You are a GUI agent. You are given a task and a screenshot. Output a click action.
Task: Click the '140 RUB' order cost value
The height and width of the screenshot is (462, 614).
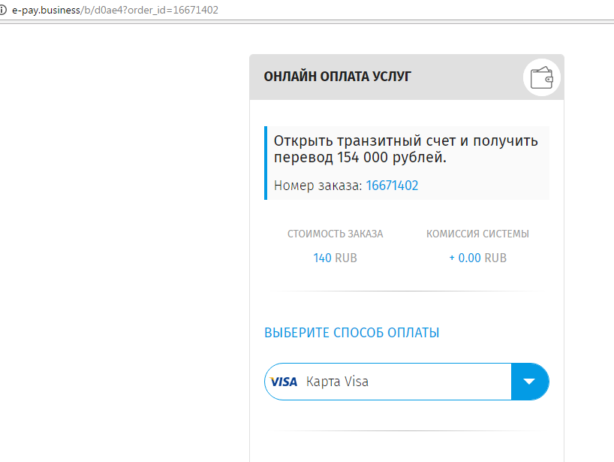pyautogui.click(x=335, y=258)
